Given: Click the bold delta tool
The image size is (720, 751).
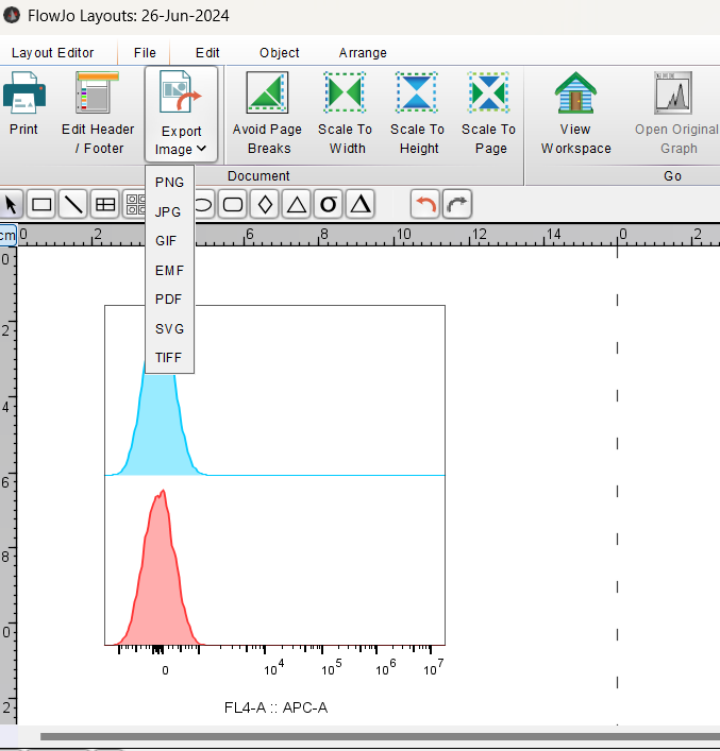Looking at the screenshot, I should [360, 205].
